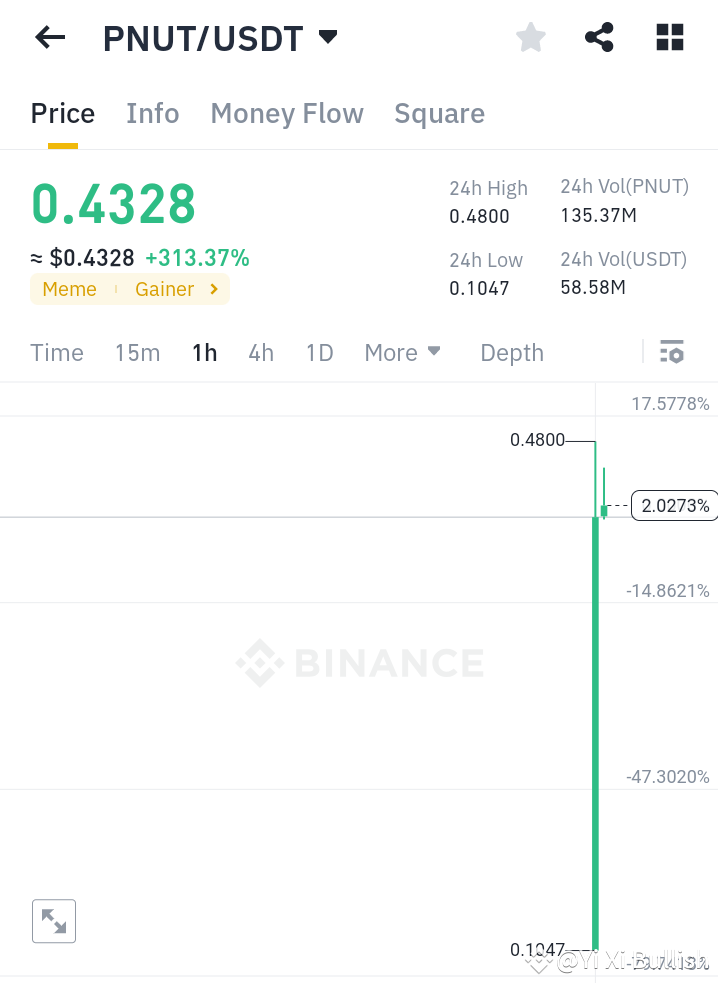The width and height of the screenshot is (718, 983).
Task: Tap the Binance watermark logo on the chart
Action: coord(360,662)
